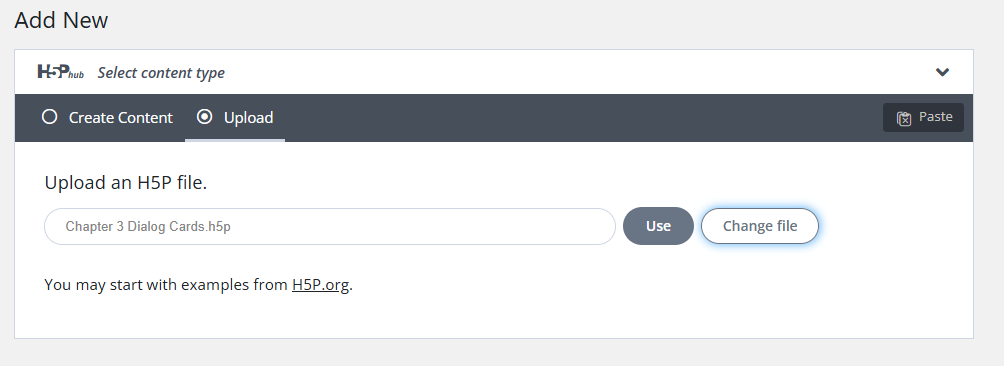The width and height of the screenshot is (1004, 366).
Task: Select the Create Content radio circle
Action: 49,116
